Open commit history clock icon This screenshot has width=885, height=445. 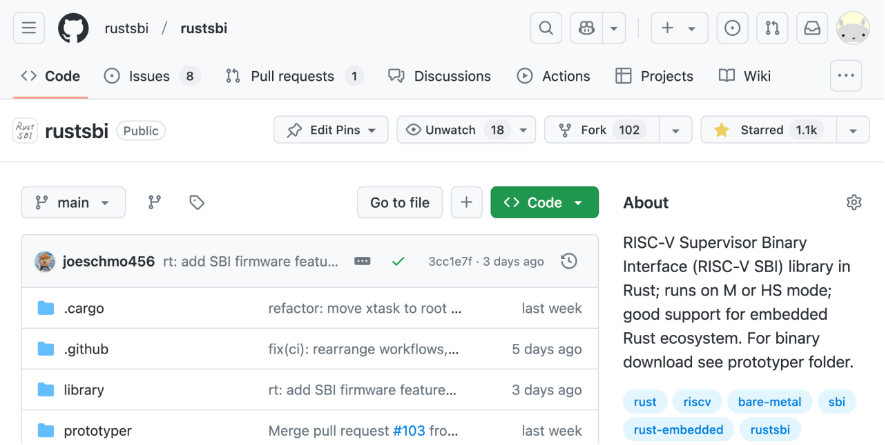click(569, 261)
